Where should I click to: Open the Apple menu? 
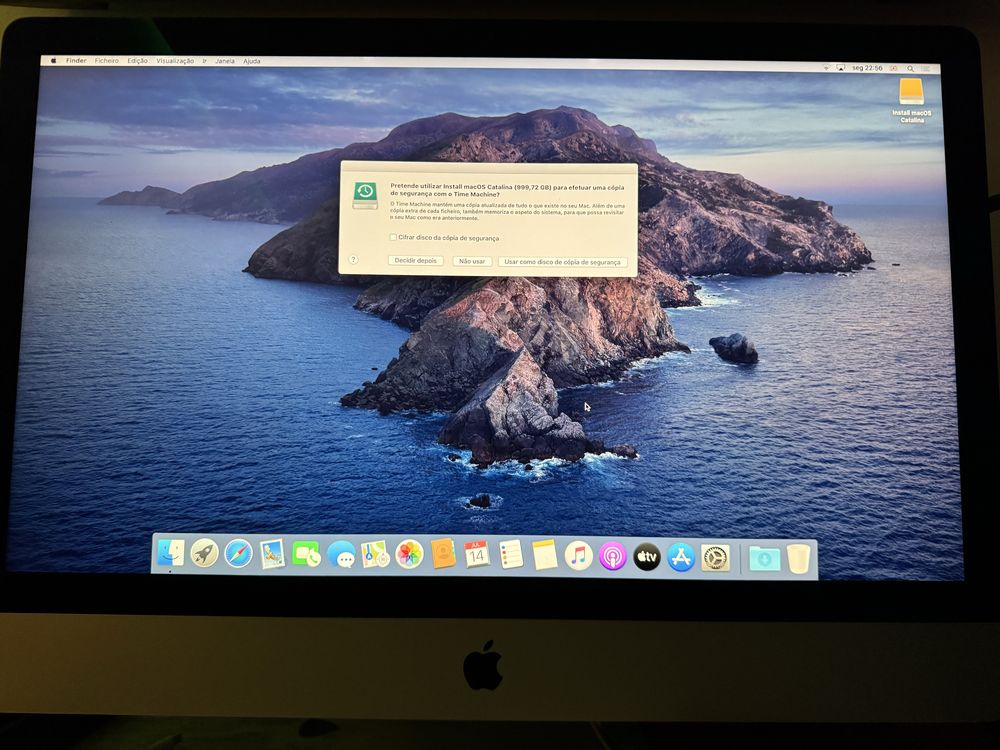[x=54, y=61]
